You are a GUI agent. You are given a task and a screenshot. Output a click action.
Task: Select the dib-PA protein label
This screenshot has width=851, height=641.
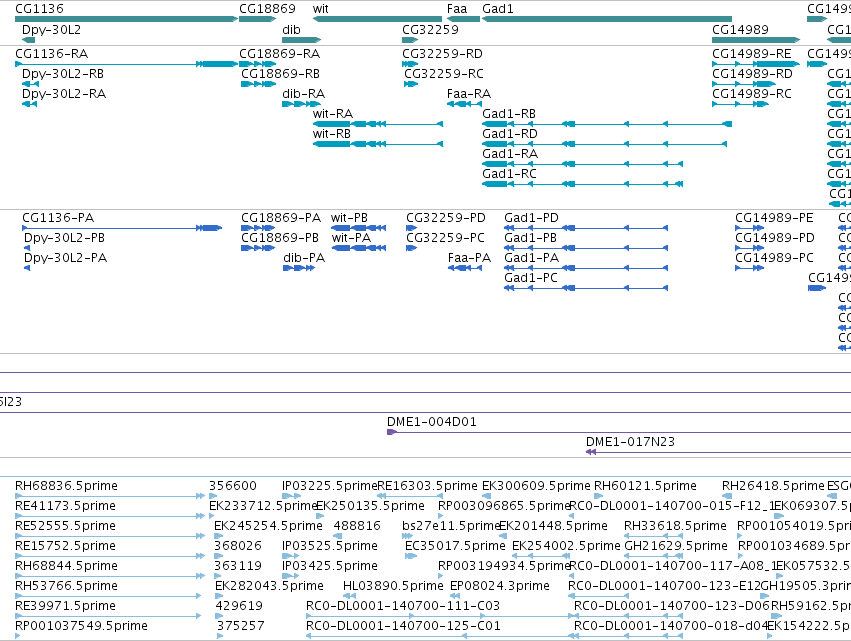[x=304, y=258]
